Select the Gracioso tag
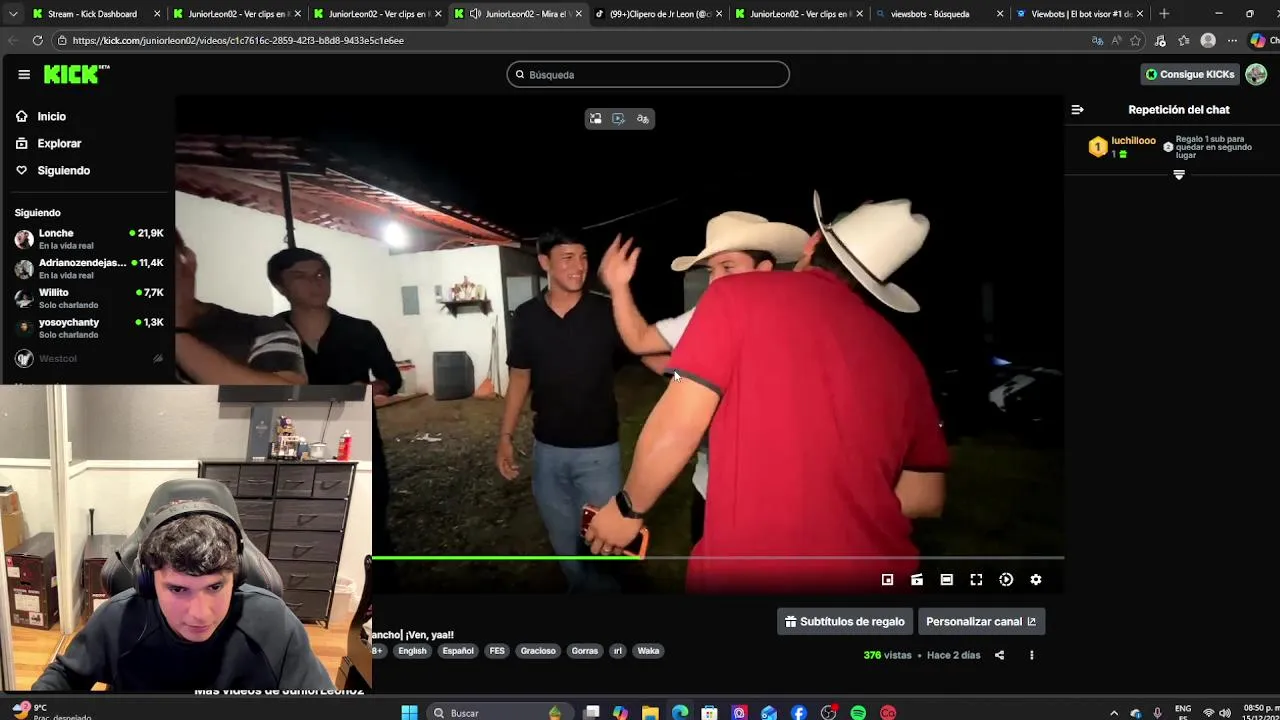This screenshot has width=1280, height=720. (538, 651)
